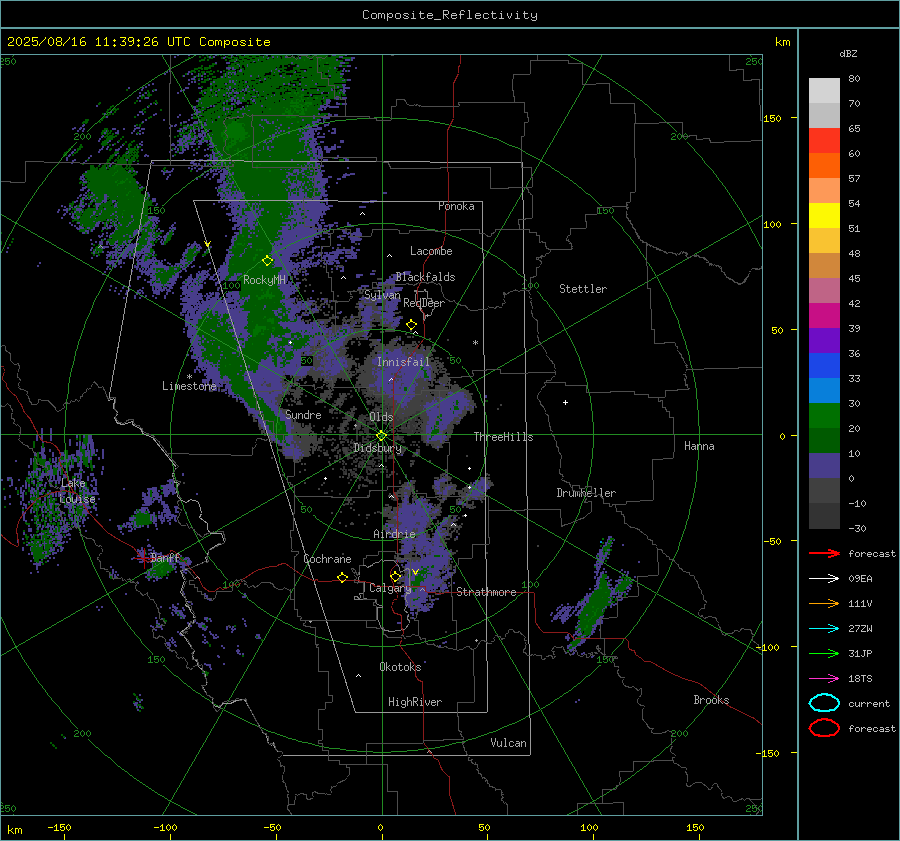Select the royal blue dBZ swatch near 33

point(824,366)
